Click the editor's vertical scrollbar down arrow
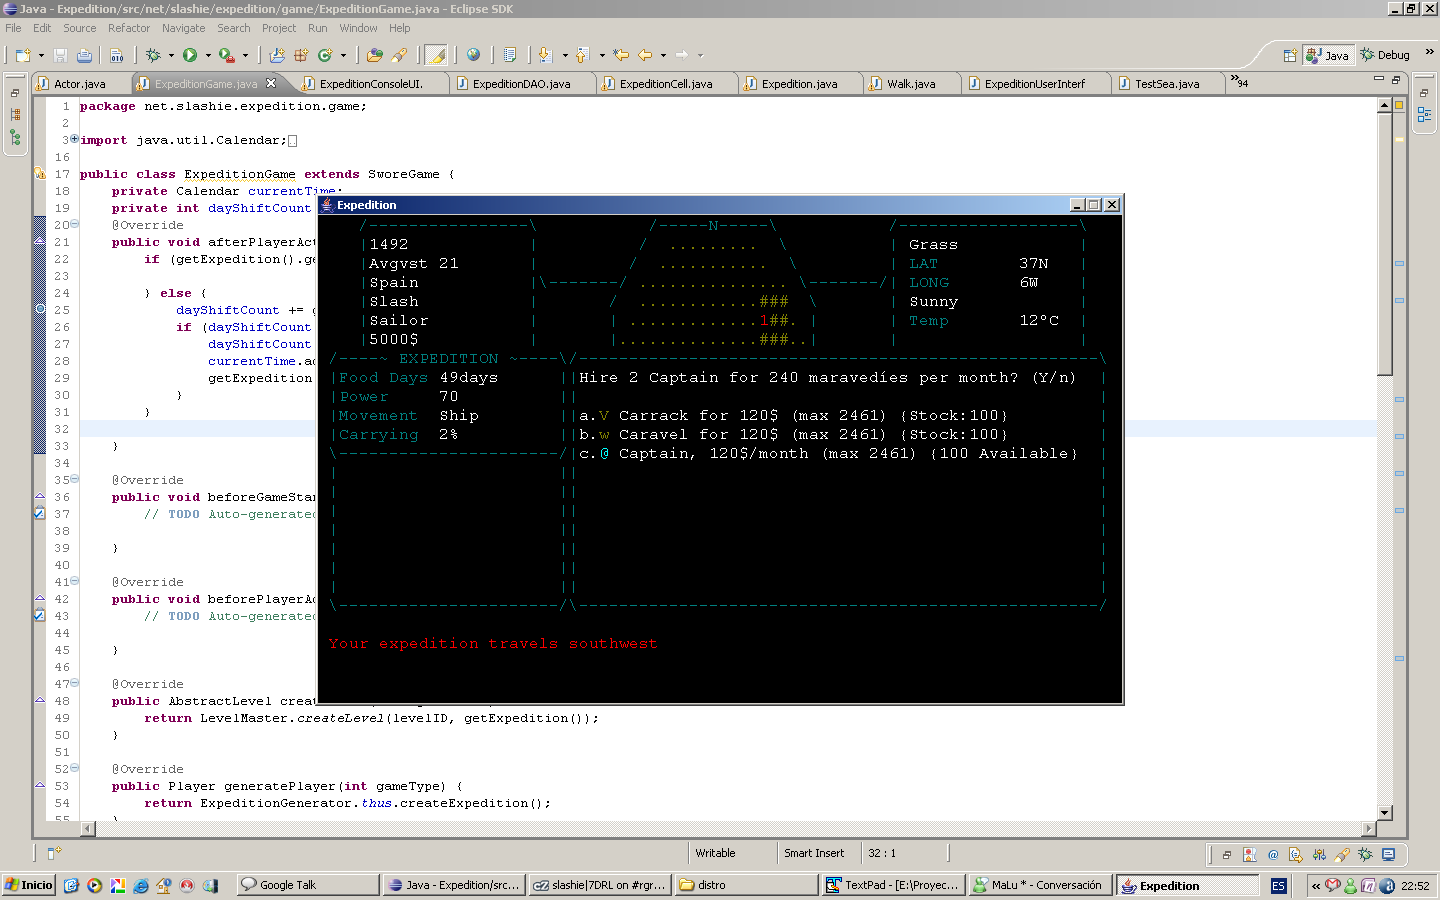Viewport: 1440px width, 900px height. (x=1385, y=813)
